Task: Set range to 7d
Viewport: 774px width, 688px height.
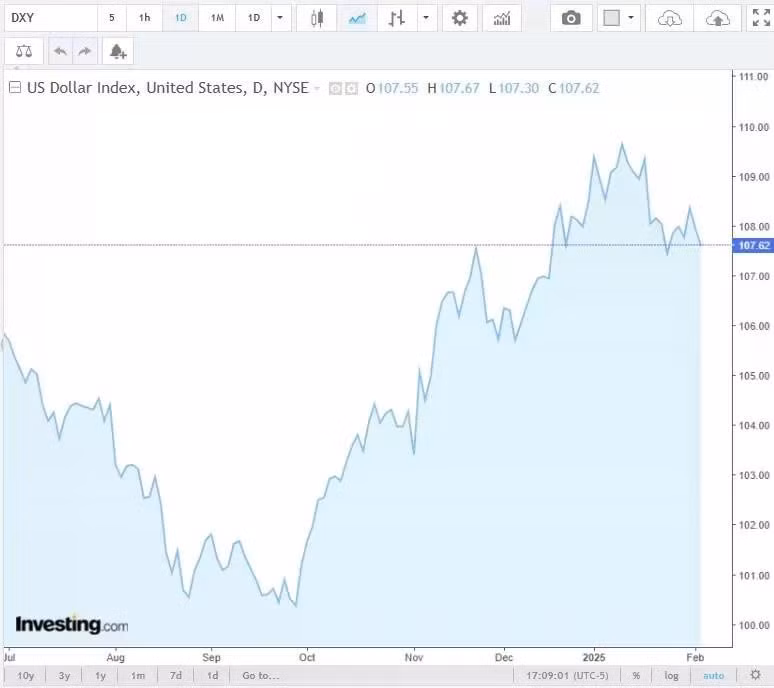Action: click(176, 676)
